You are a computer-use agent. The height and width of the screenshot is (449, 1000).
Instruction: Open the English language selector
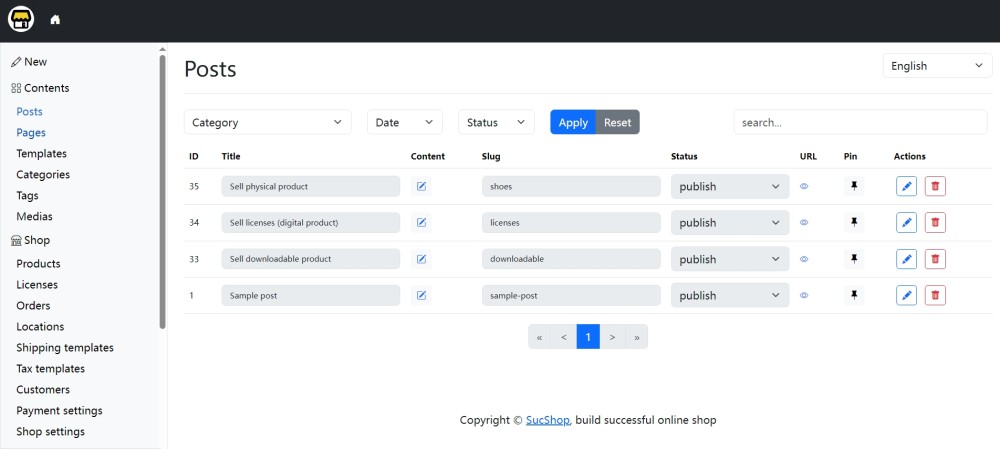(937, 66)
